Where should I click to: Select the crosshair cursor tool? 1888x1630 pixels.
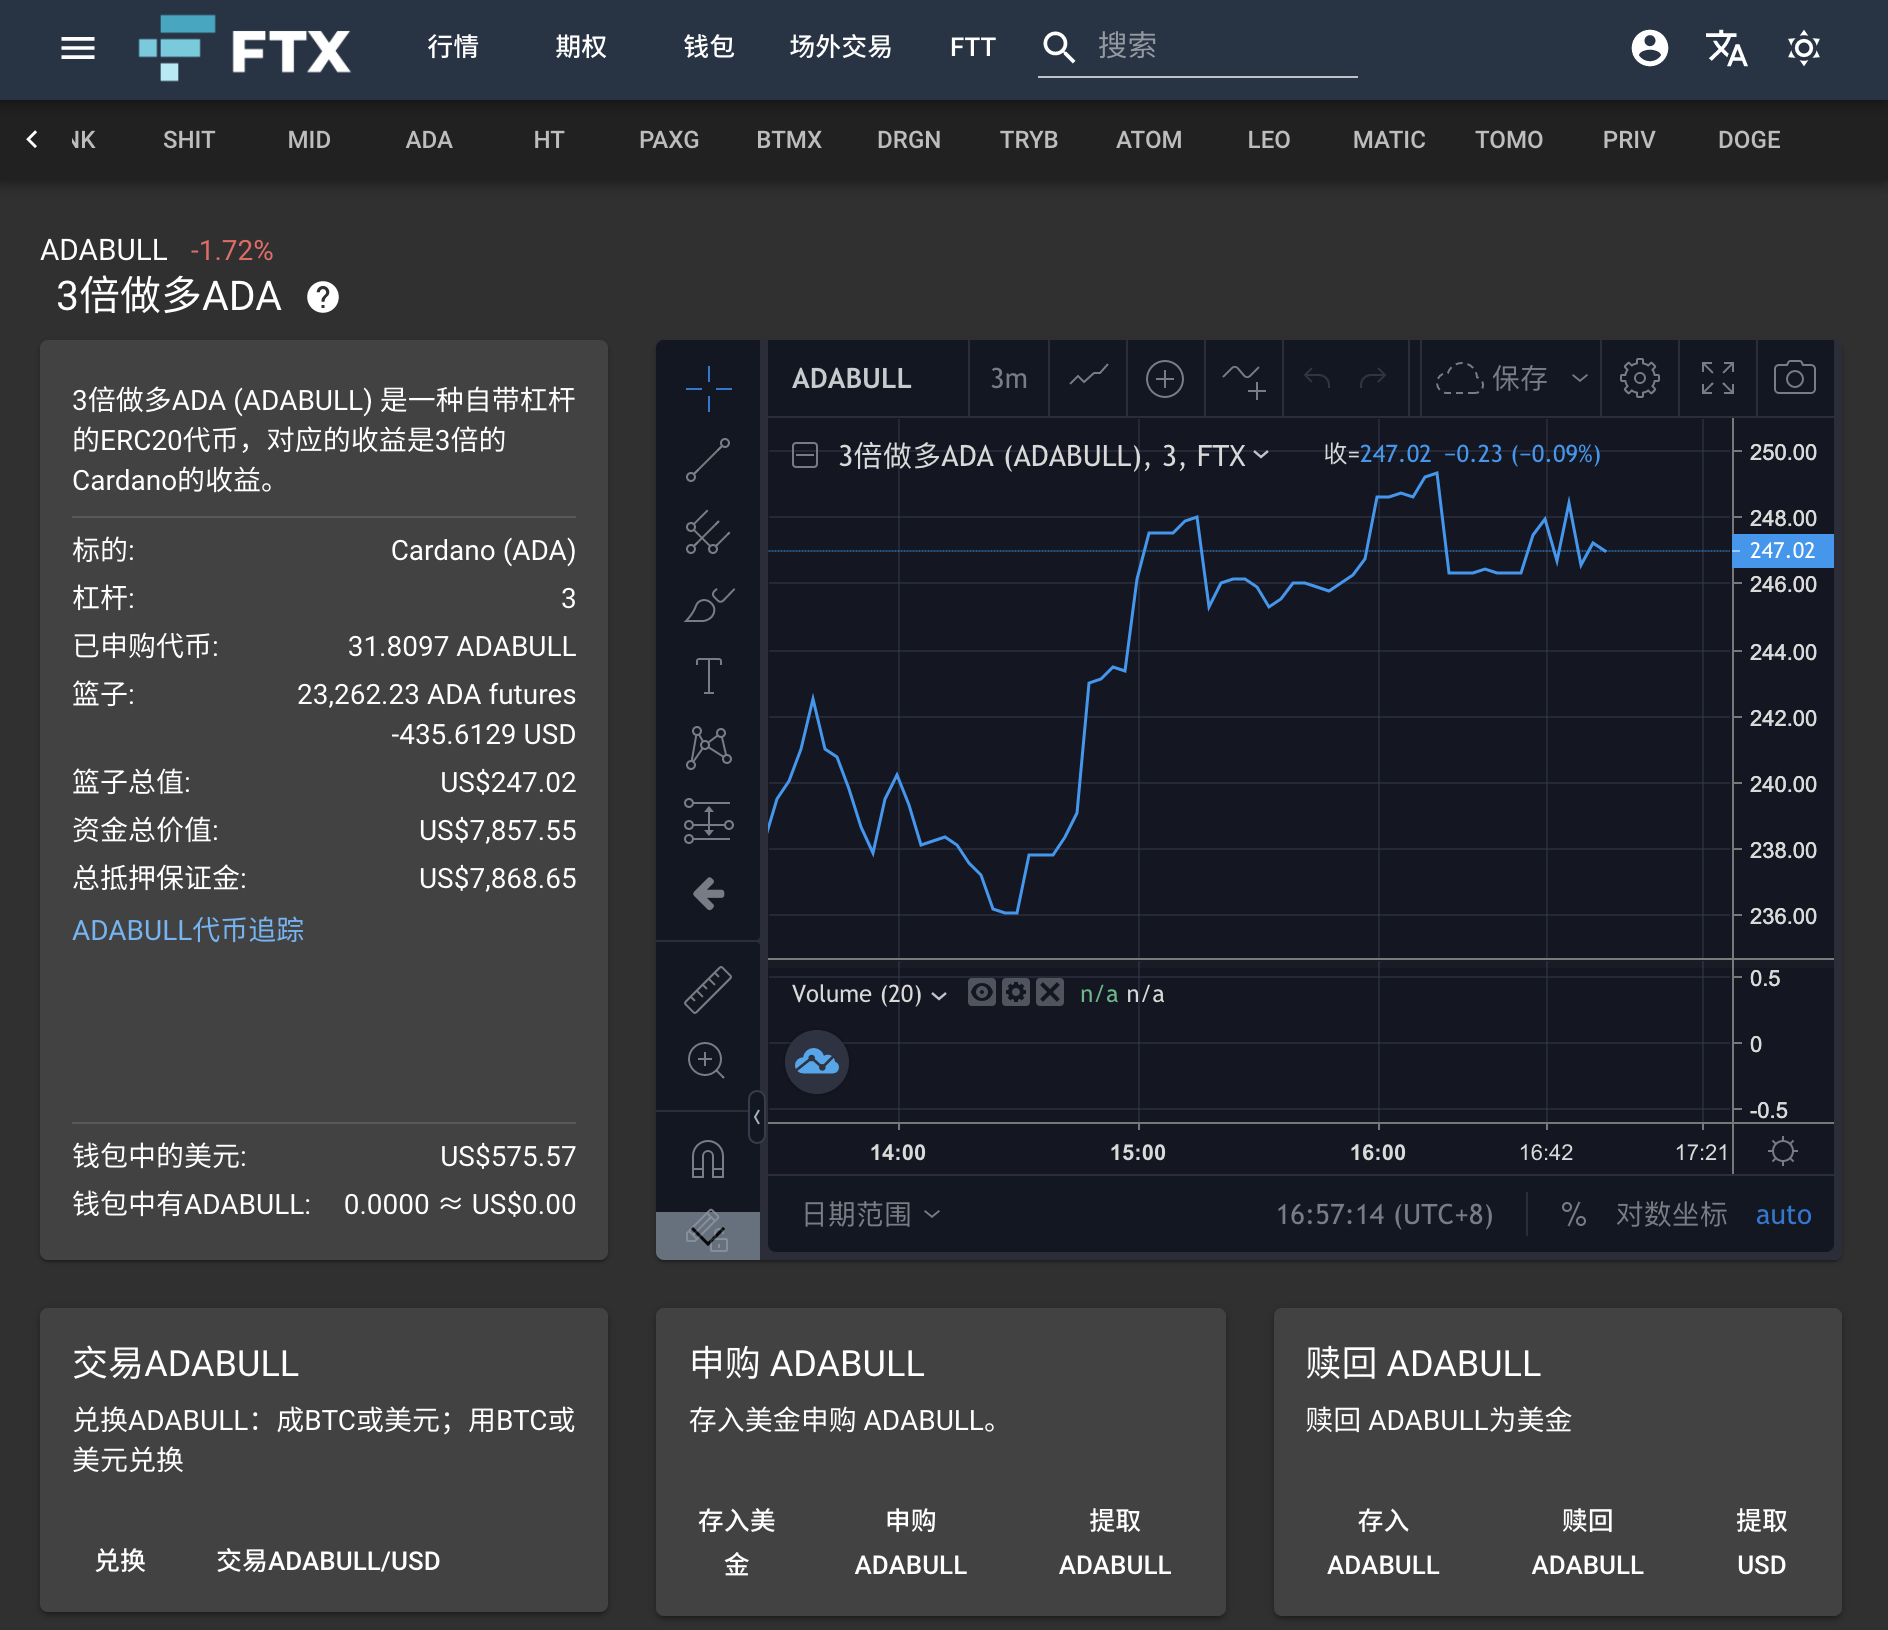tap(708, 388)
